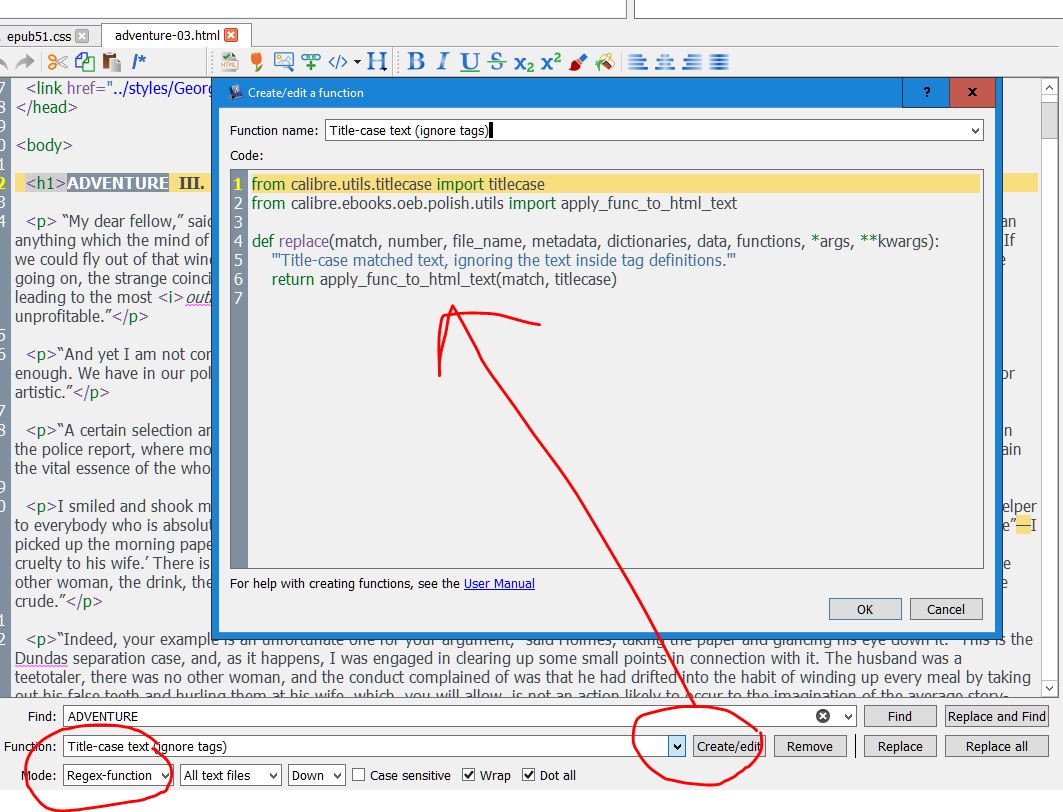
Task: Align text left
Action: click(x=637, y=62)
